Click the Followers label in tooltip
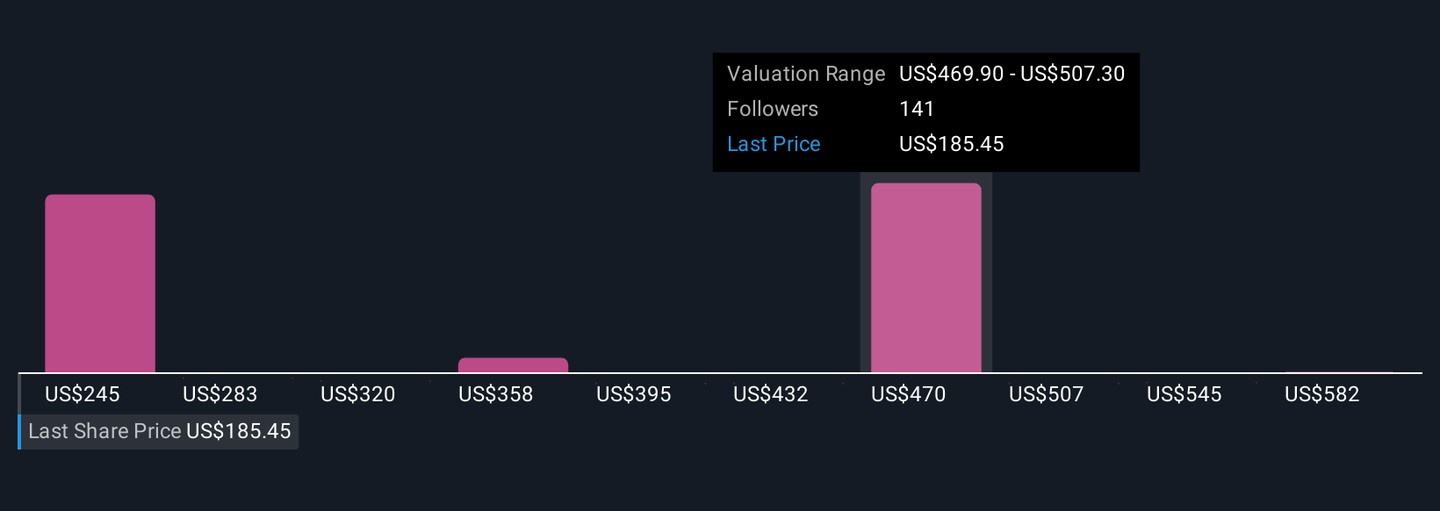The image size is (1440, 511). [772, 109]
